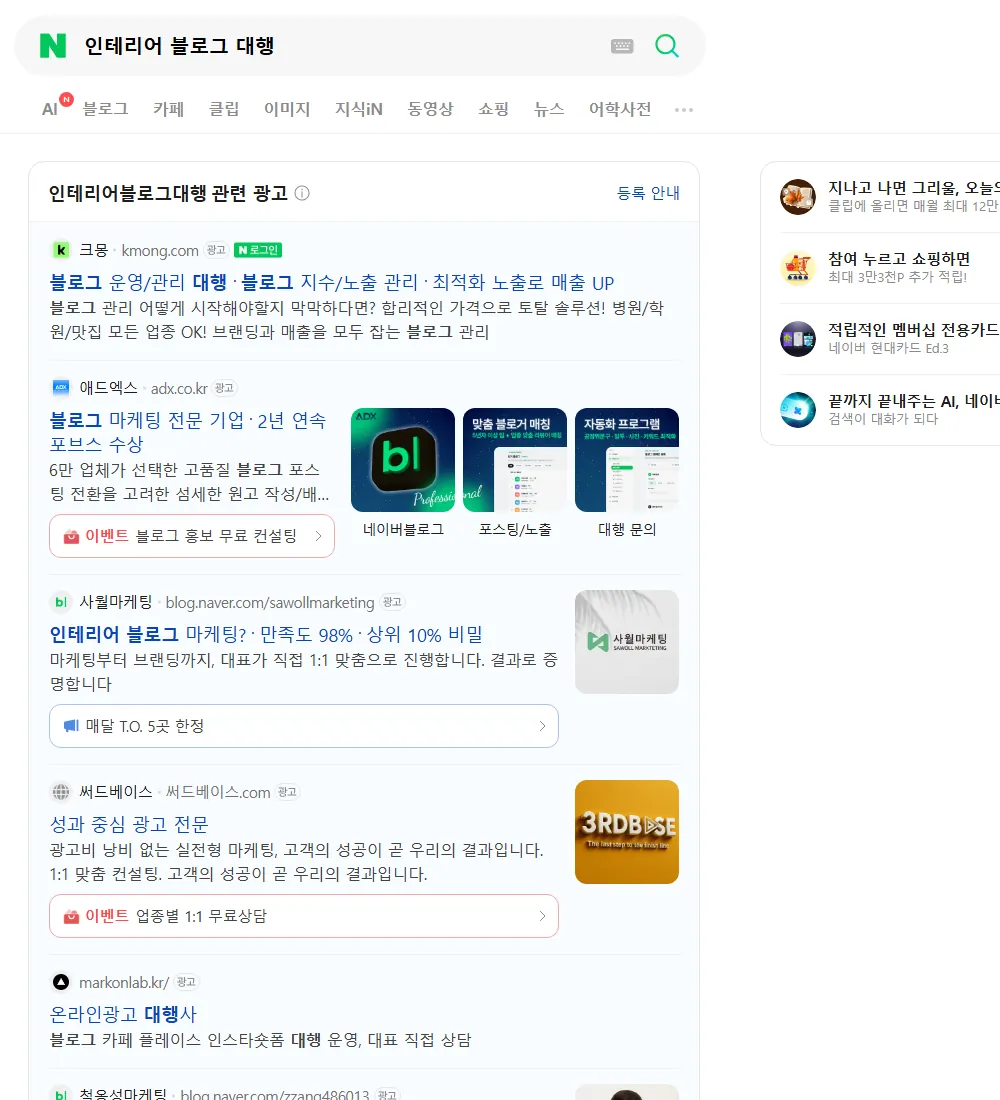Click the kmong.com URL
This screenshot has height=1100, width=1000.
point(160,250)
